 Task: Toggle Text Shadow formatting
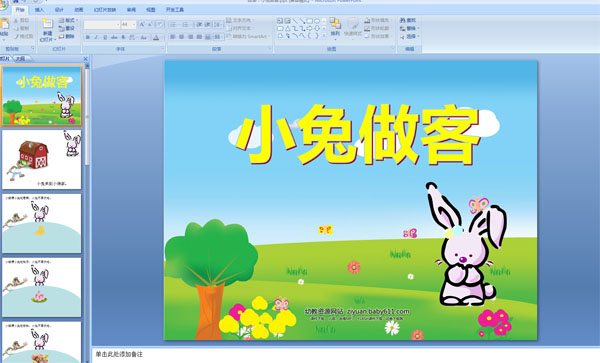click(123, 37)
